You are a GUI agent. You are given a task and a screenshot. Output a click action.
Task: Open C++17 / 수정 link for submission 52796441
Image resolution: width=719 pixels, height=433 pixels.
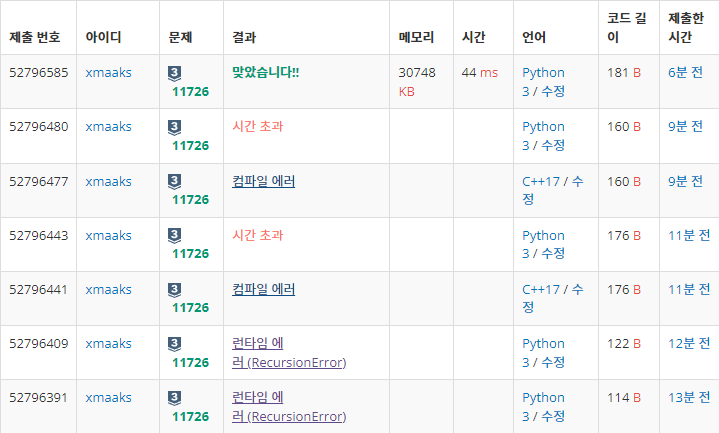[x=553, y=299]
